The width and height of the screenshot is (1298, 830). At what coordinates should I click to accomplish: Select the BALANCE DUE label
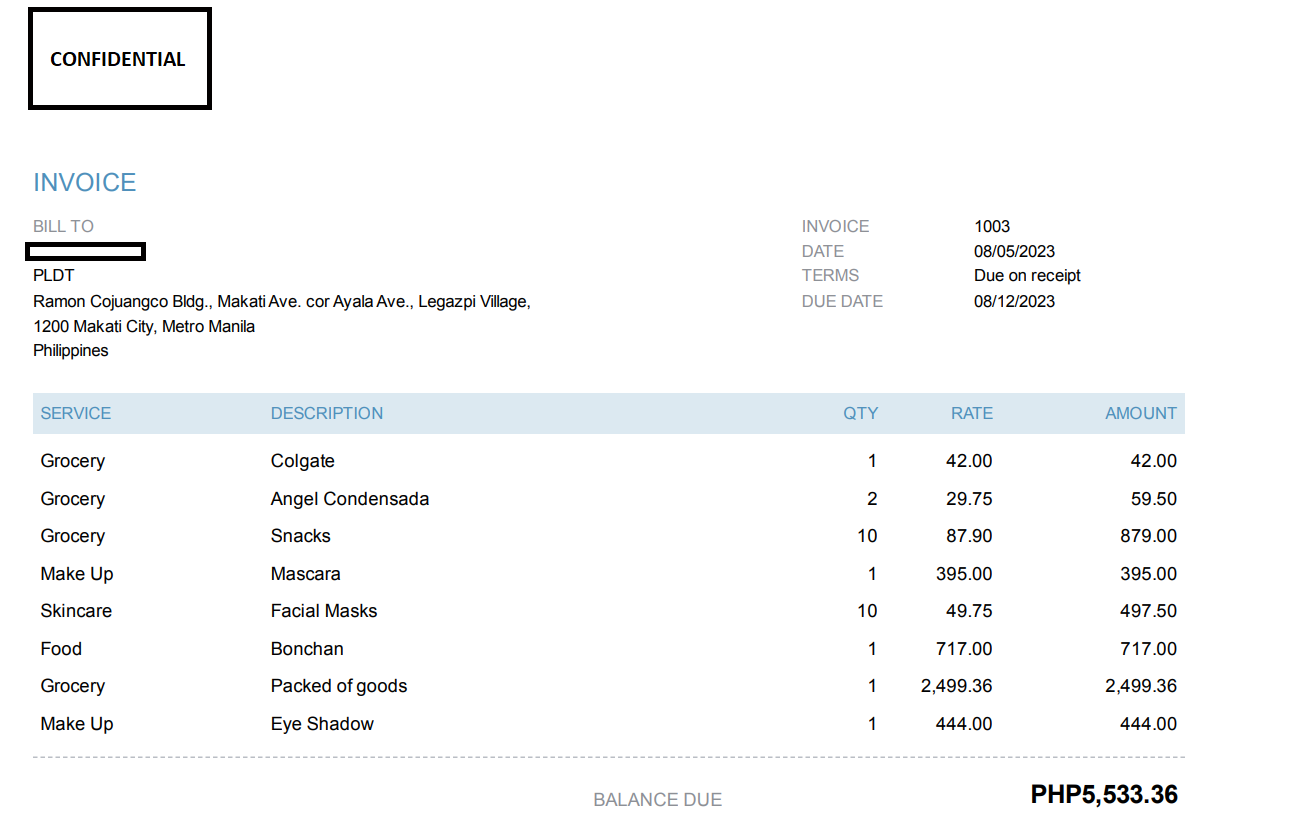coord(658,800)
